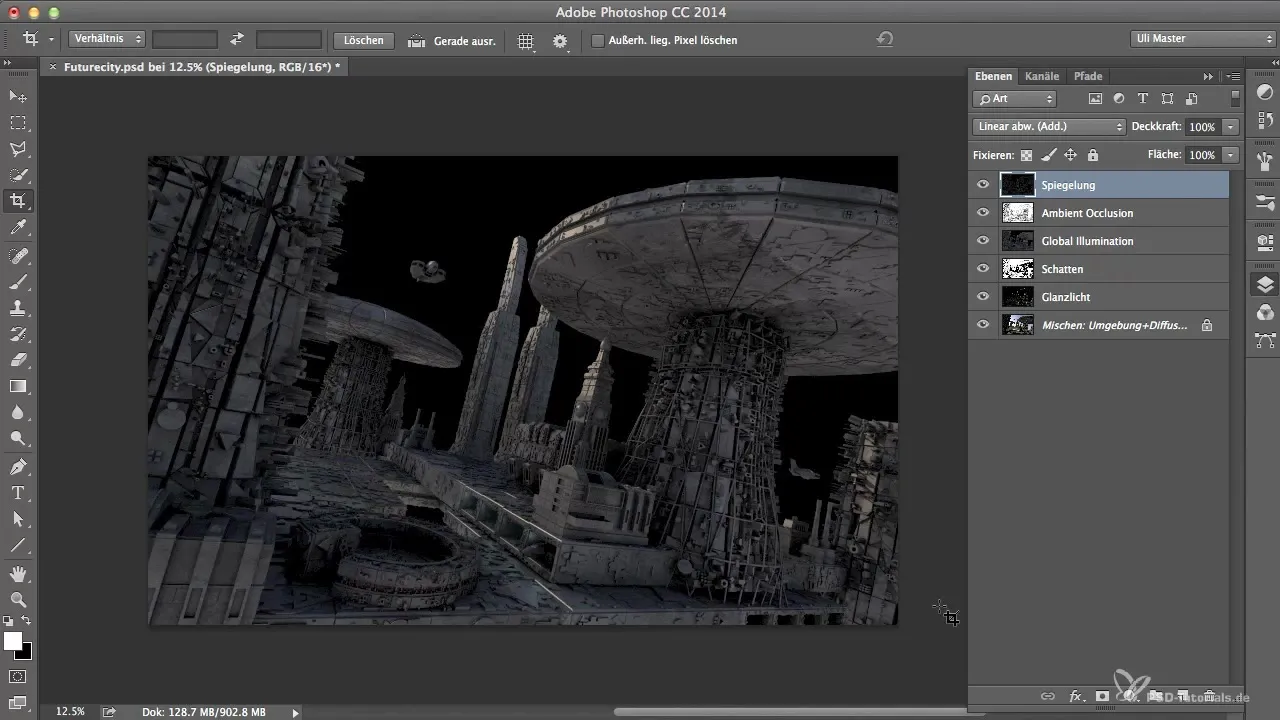Toggle Quick Mask mode
This screenshot has height=720, width=1280.
tap(18, 677)
